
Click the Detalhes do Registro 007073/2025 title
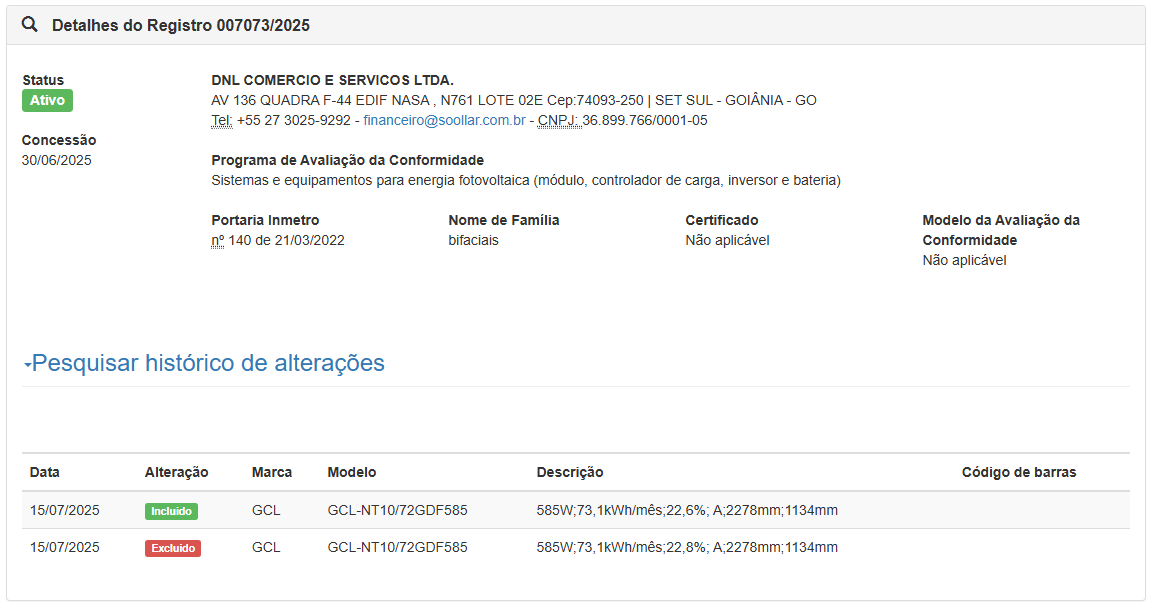click(181, 25)
